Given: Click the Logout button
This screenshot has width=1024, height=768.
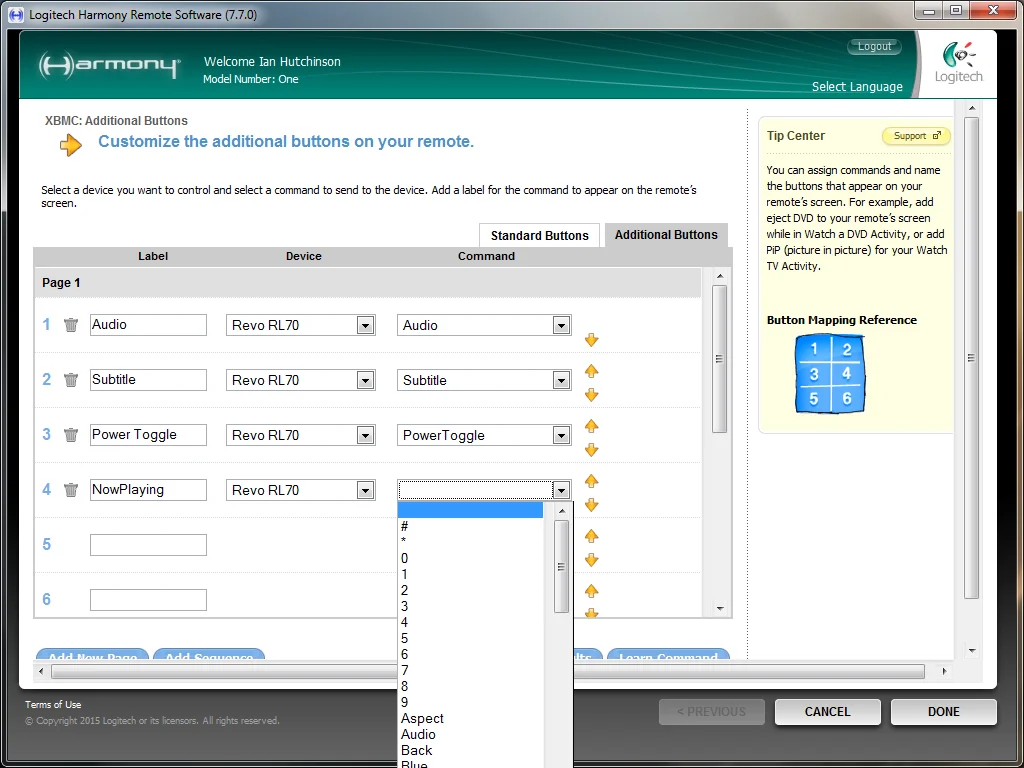Looking at the screenshot, I should (x=874, y=46).
